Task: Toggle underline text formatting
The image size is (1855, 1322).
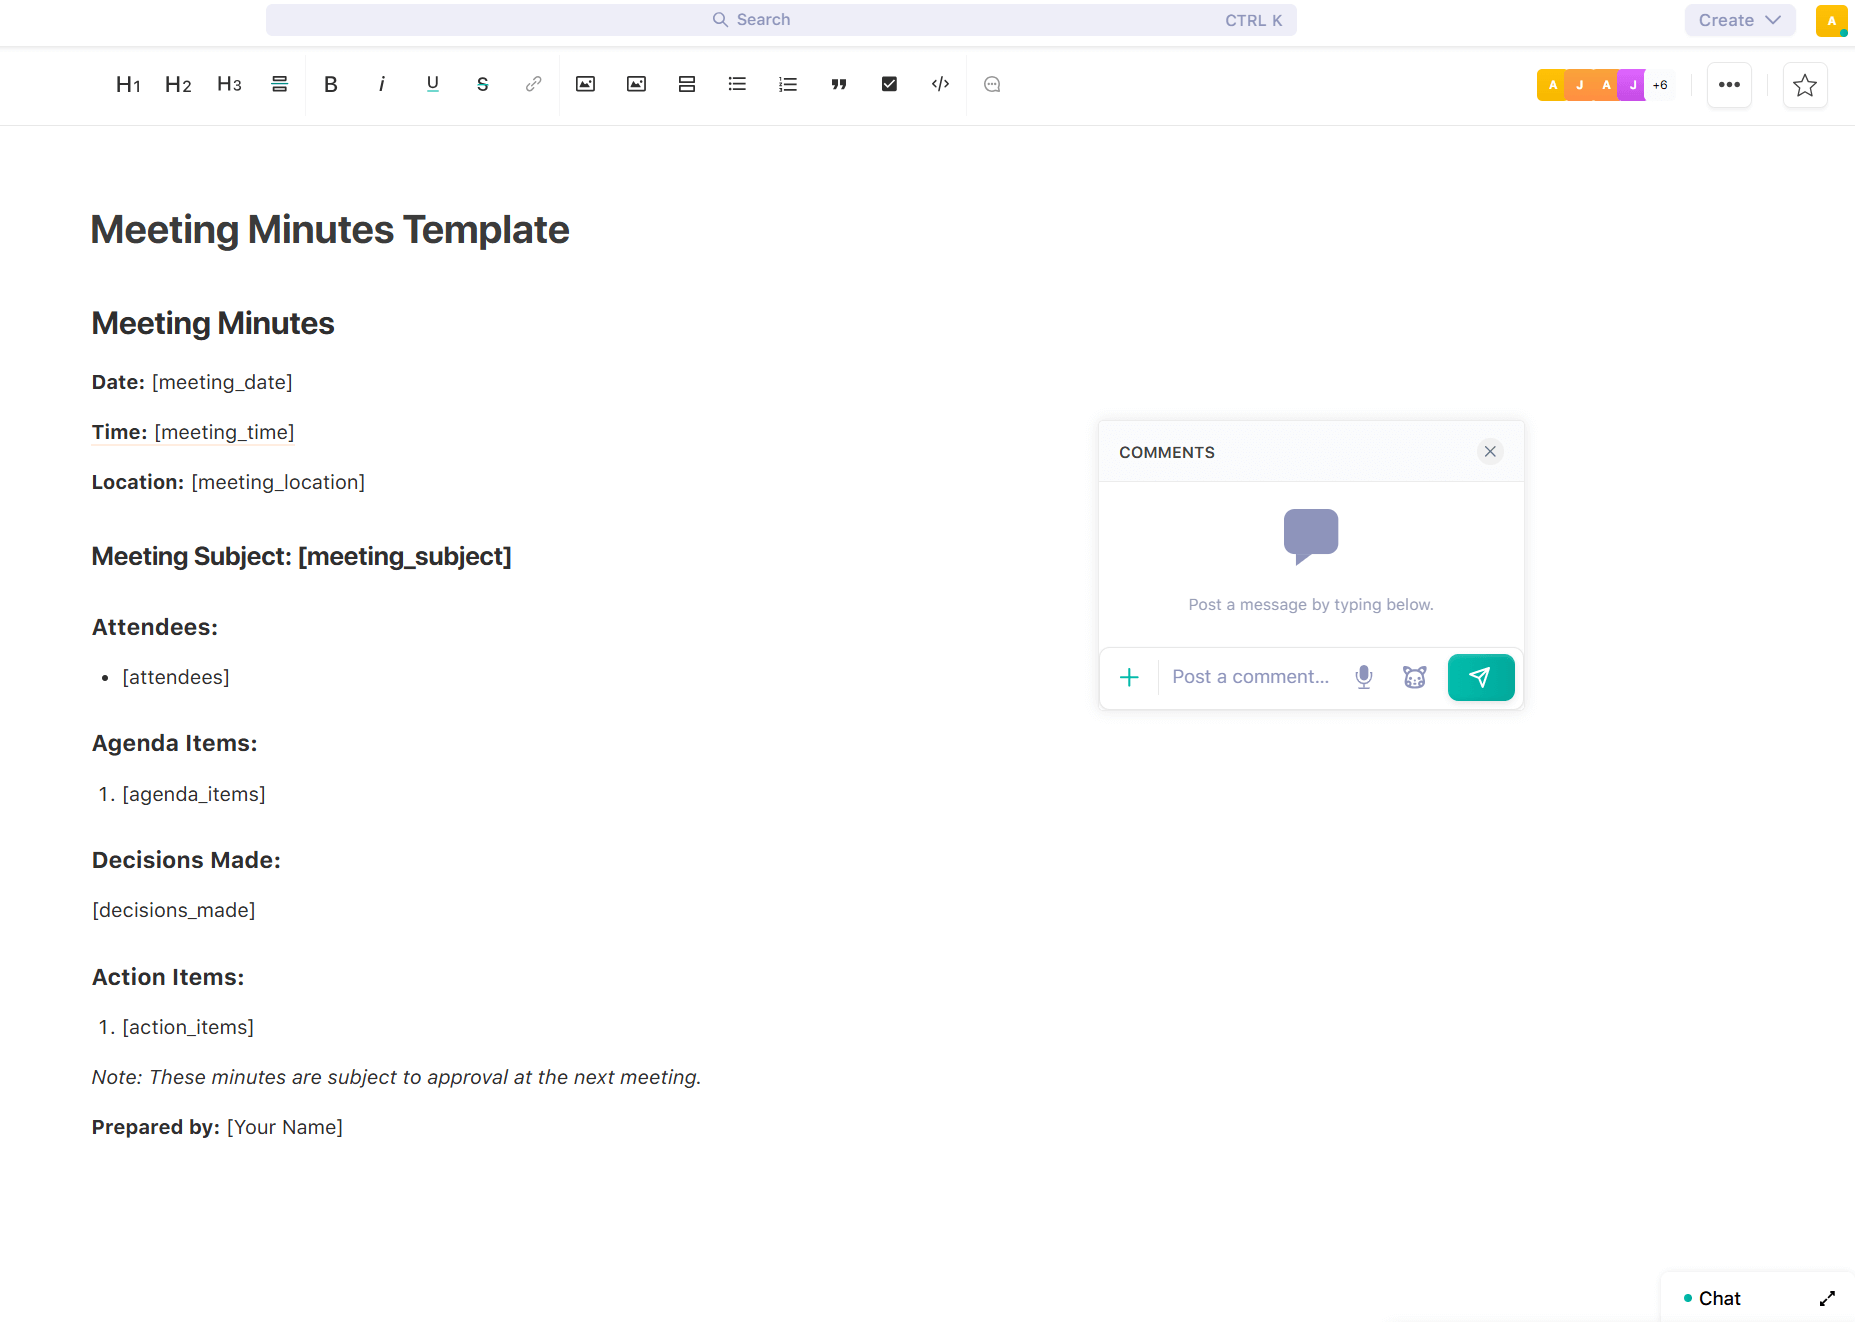Action: point(432,85)
